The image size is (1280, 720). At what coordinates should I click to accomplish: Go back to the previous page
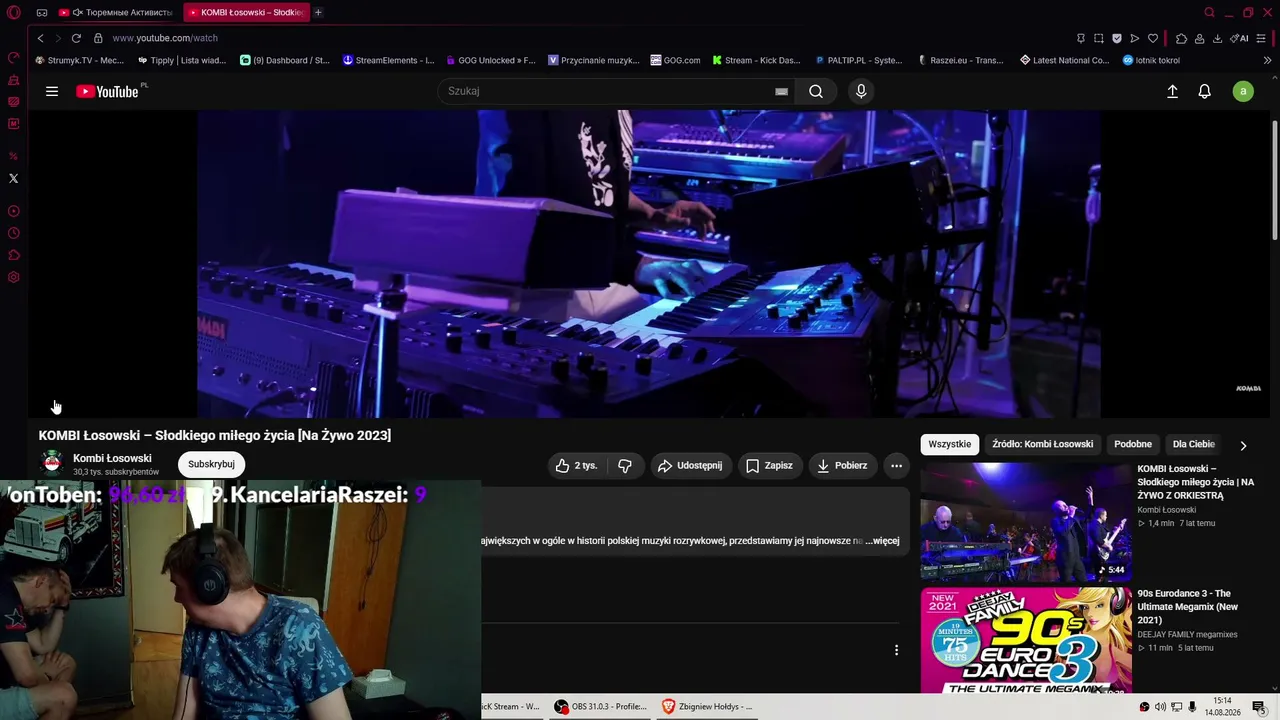40,38
